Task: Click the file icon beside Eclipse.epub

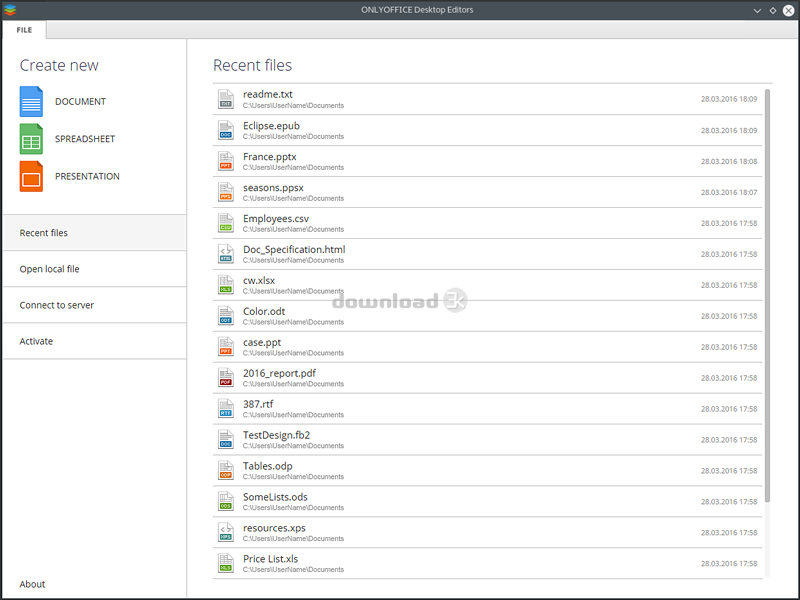Action: tap(226, 130)
